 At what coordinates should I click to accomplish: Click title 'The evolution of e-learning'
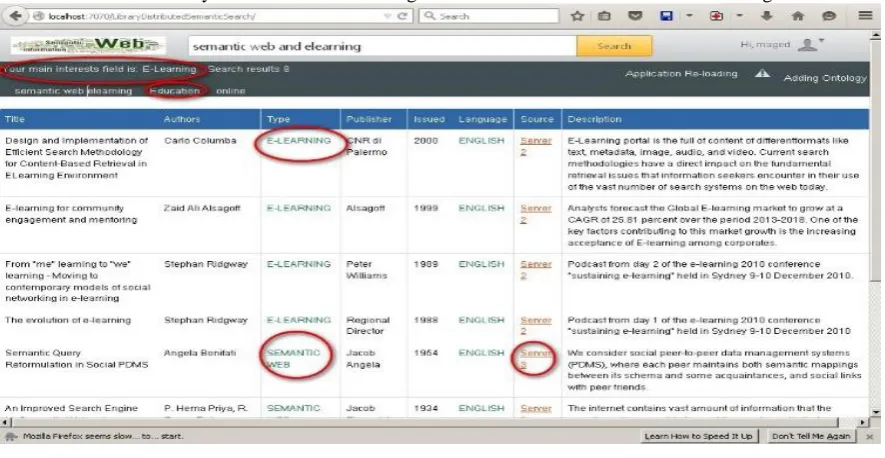(68, 320)
